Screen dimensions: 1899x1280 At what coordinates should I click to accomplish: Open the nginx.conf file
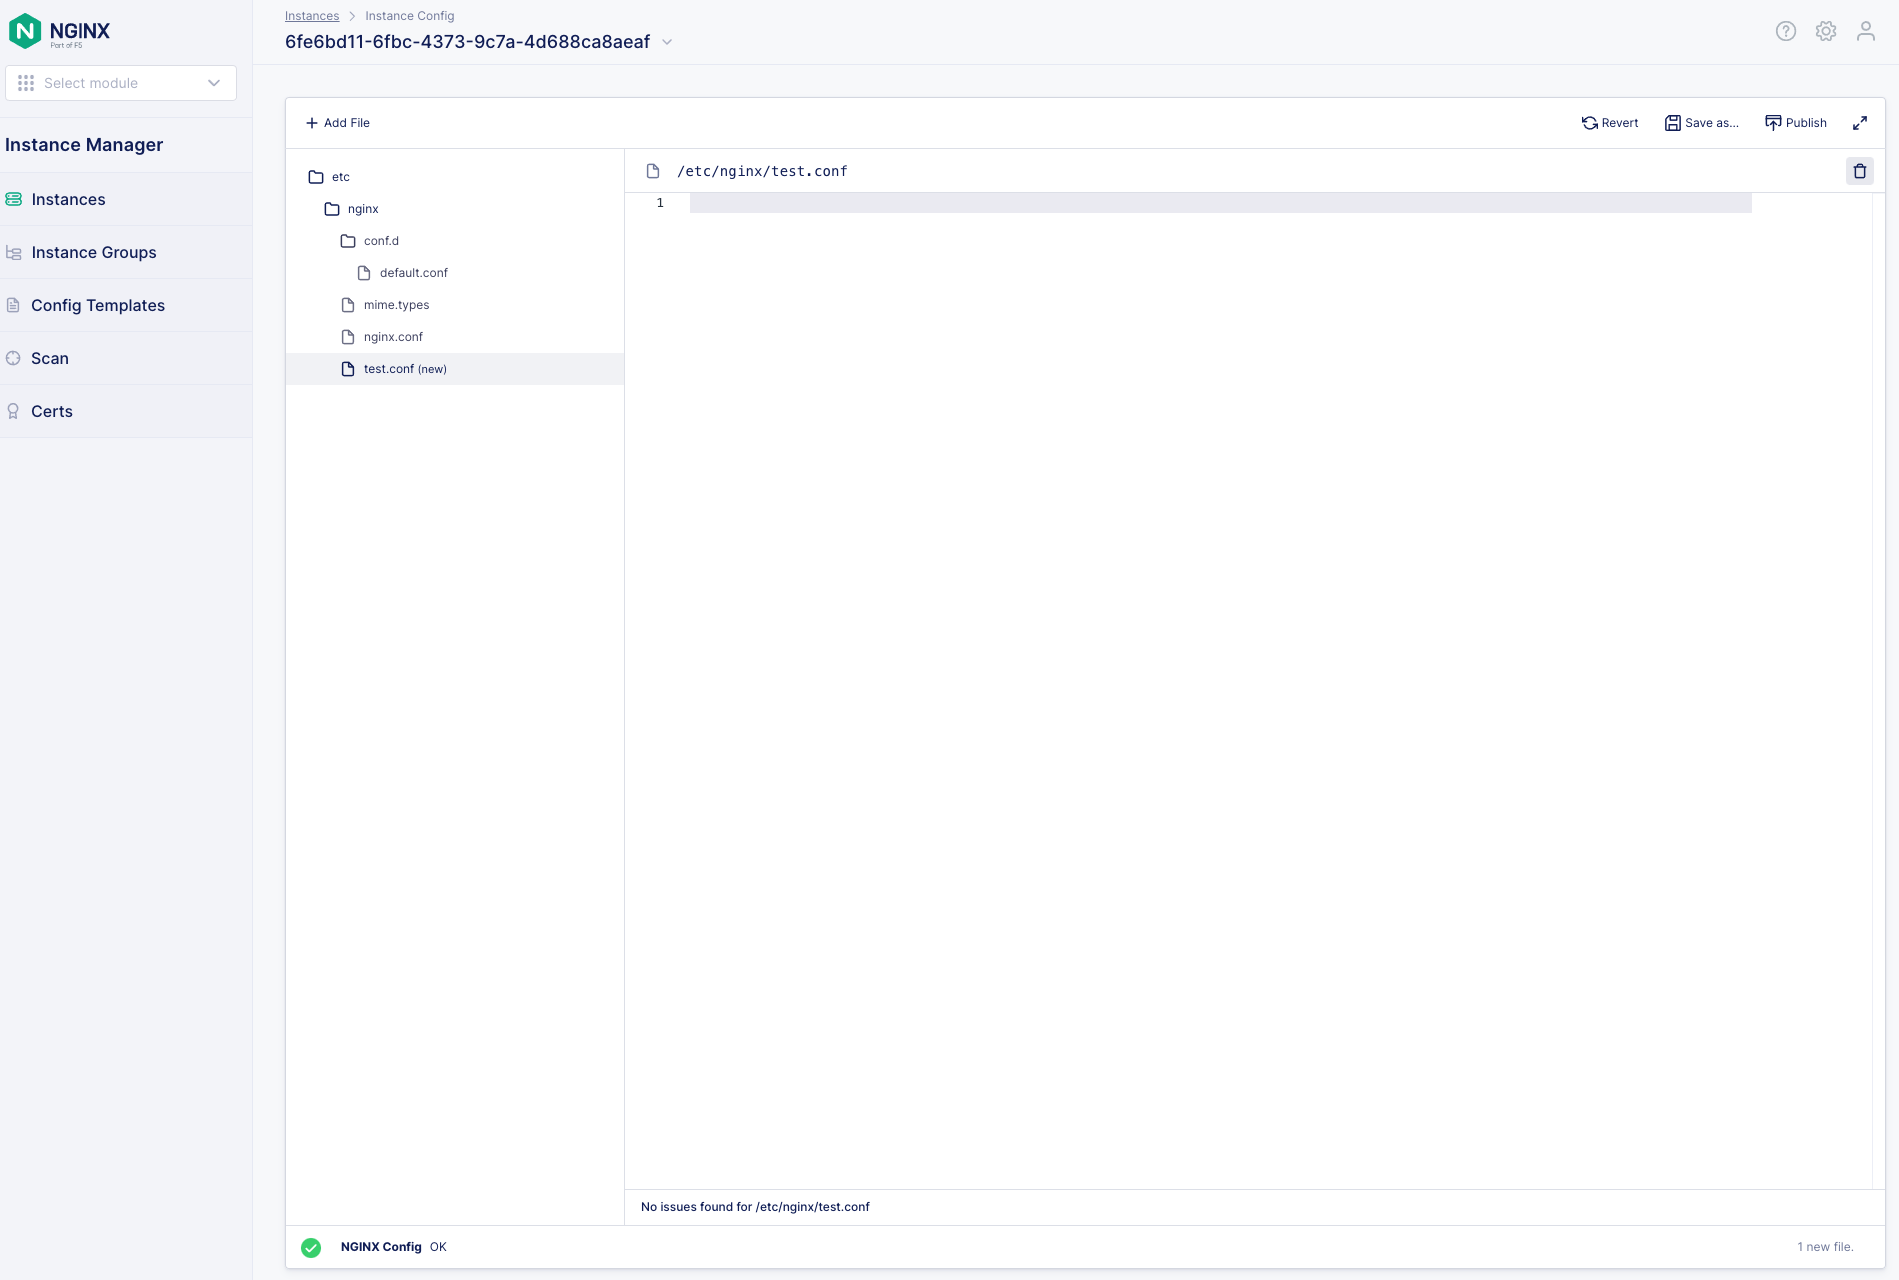click(383, 337)
